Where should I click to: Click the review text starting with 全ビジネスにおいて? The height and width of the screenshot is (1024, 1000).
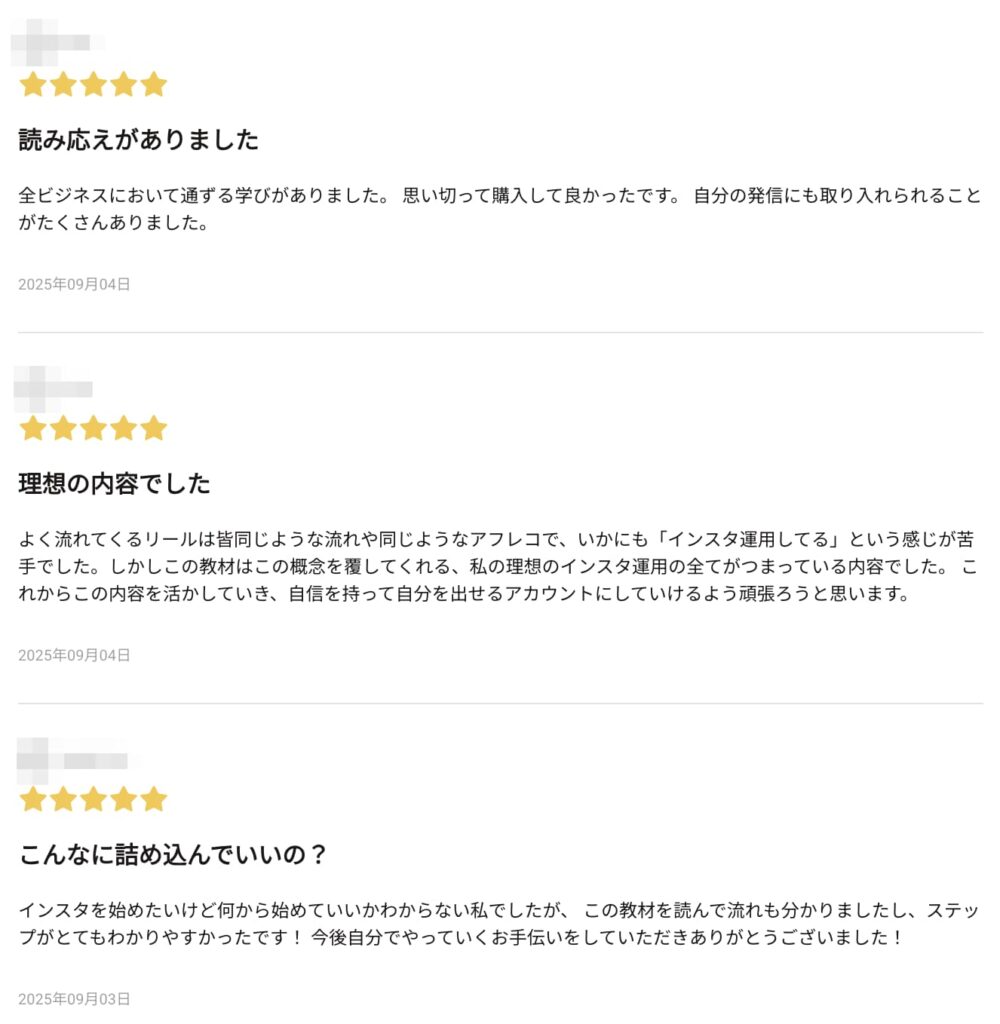tap(500, 209)
